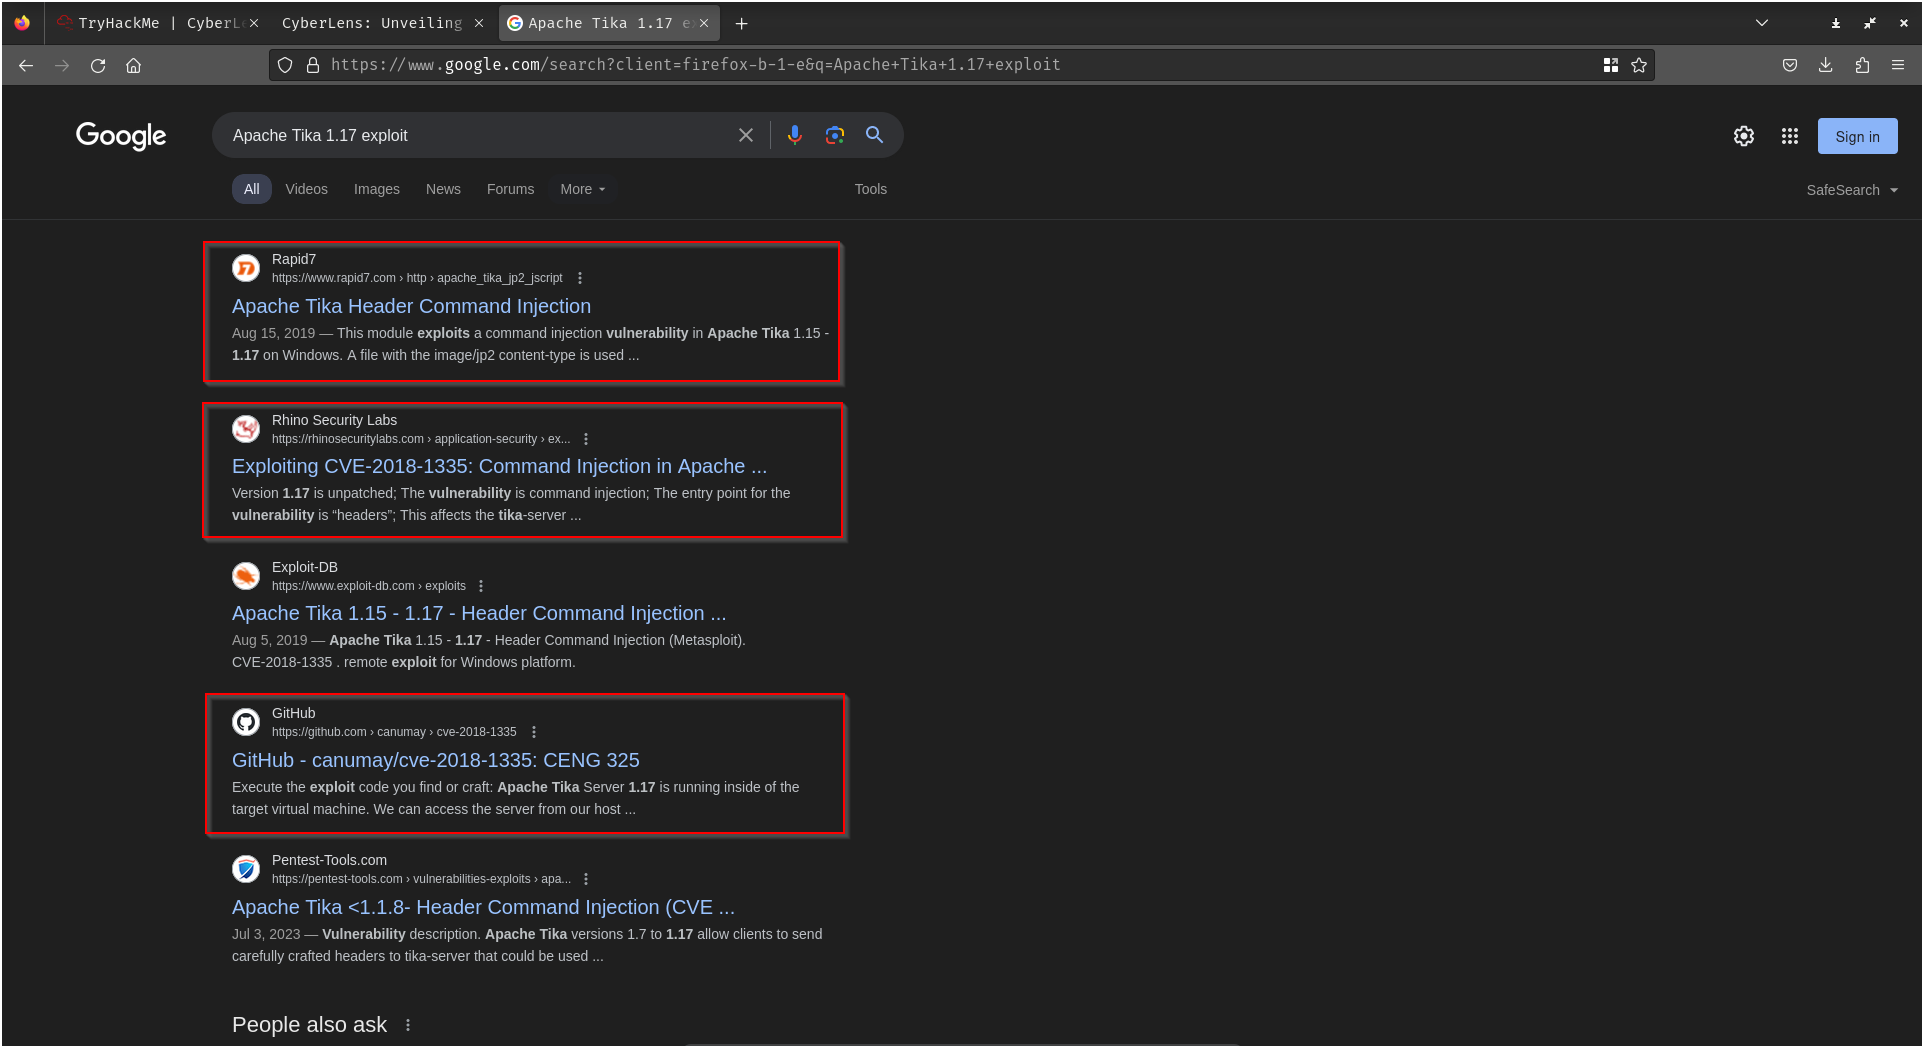1924x1048 pixels.
Task: Open Google Lens image search
Action: (x=834, y=135)
